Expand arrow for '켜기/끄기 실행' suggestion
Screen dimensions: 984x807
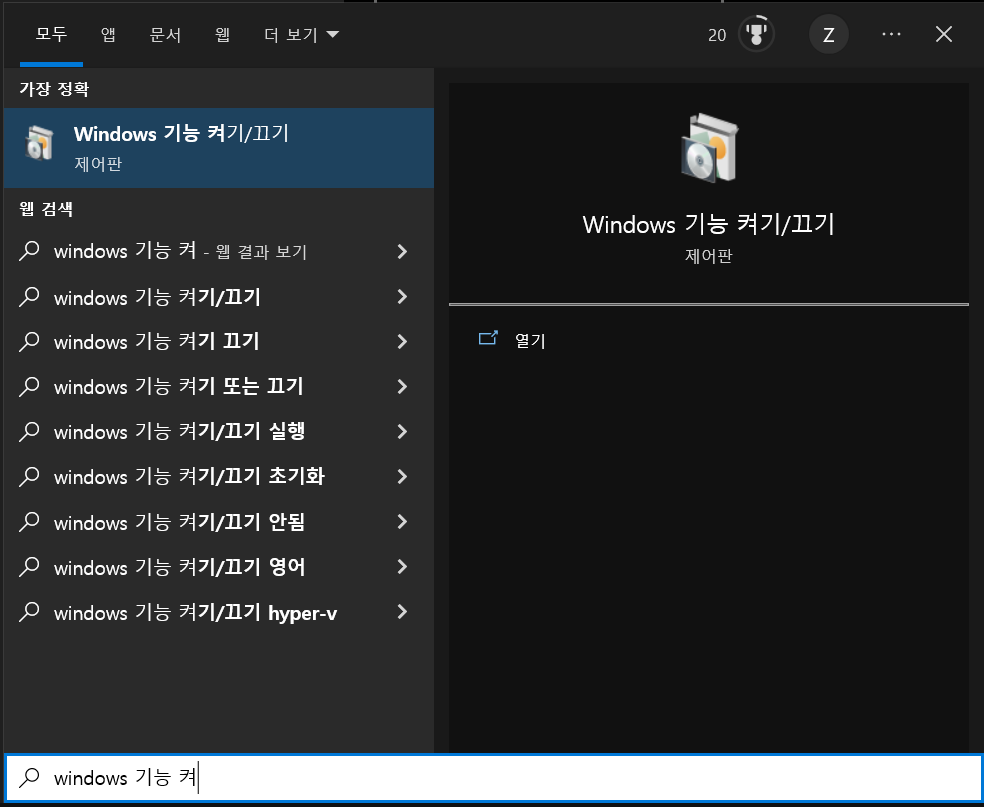[402, 431]
